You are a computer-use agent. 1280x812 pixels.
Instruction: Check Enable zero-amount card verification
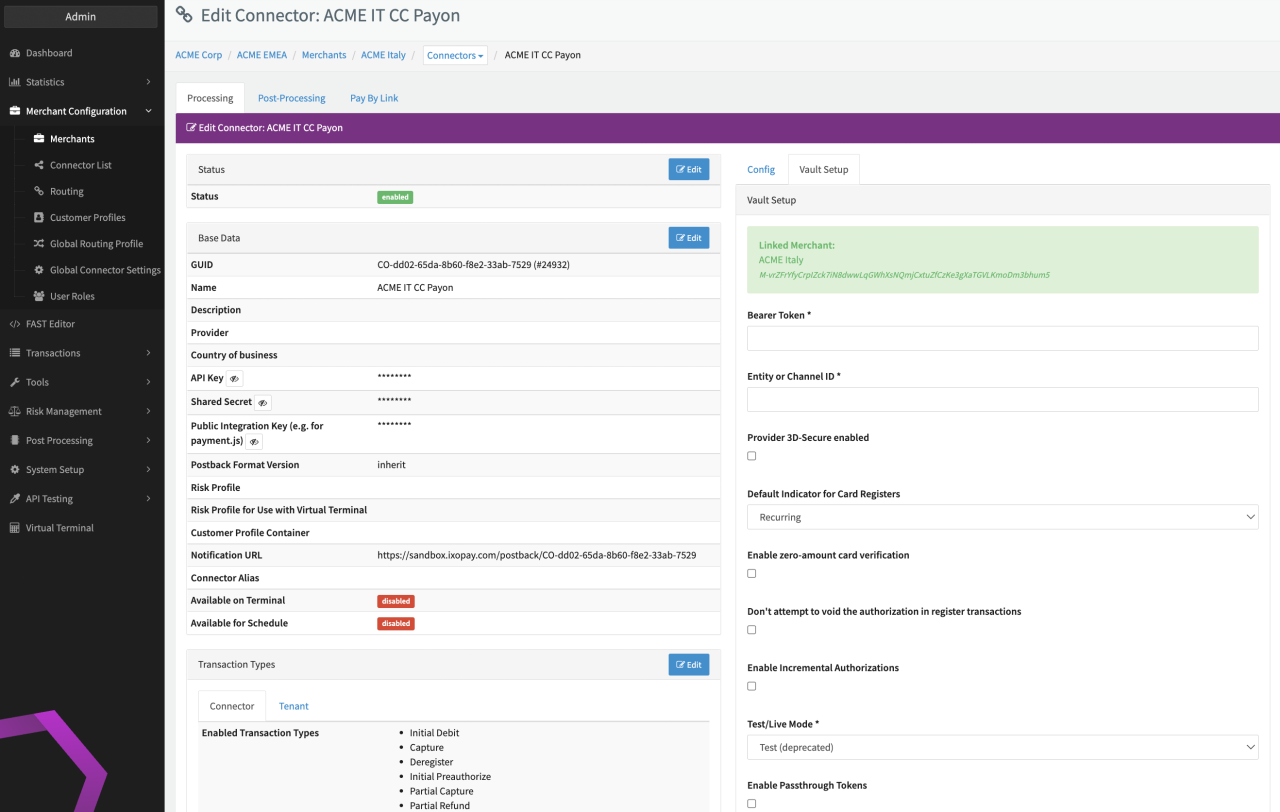(x=752, y=574)
